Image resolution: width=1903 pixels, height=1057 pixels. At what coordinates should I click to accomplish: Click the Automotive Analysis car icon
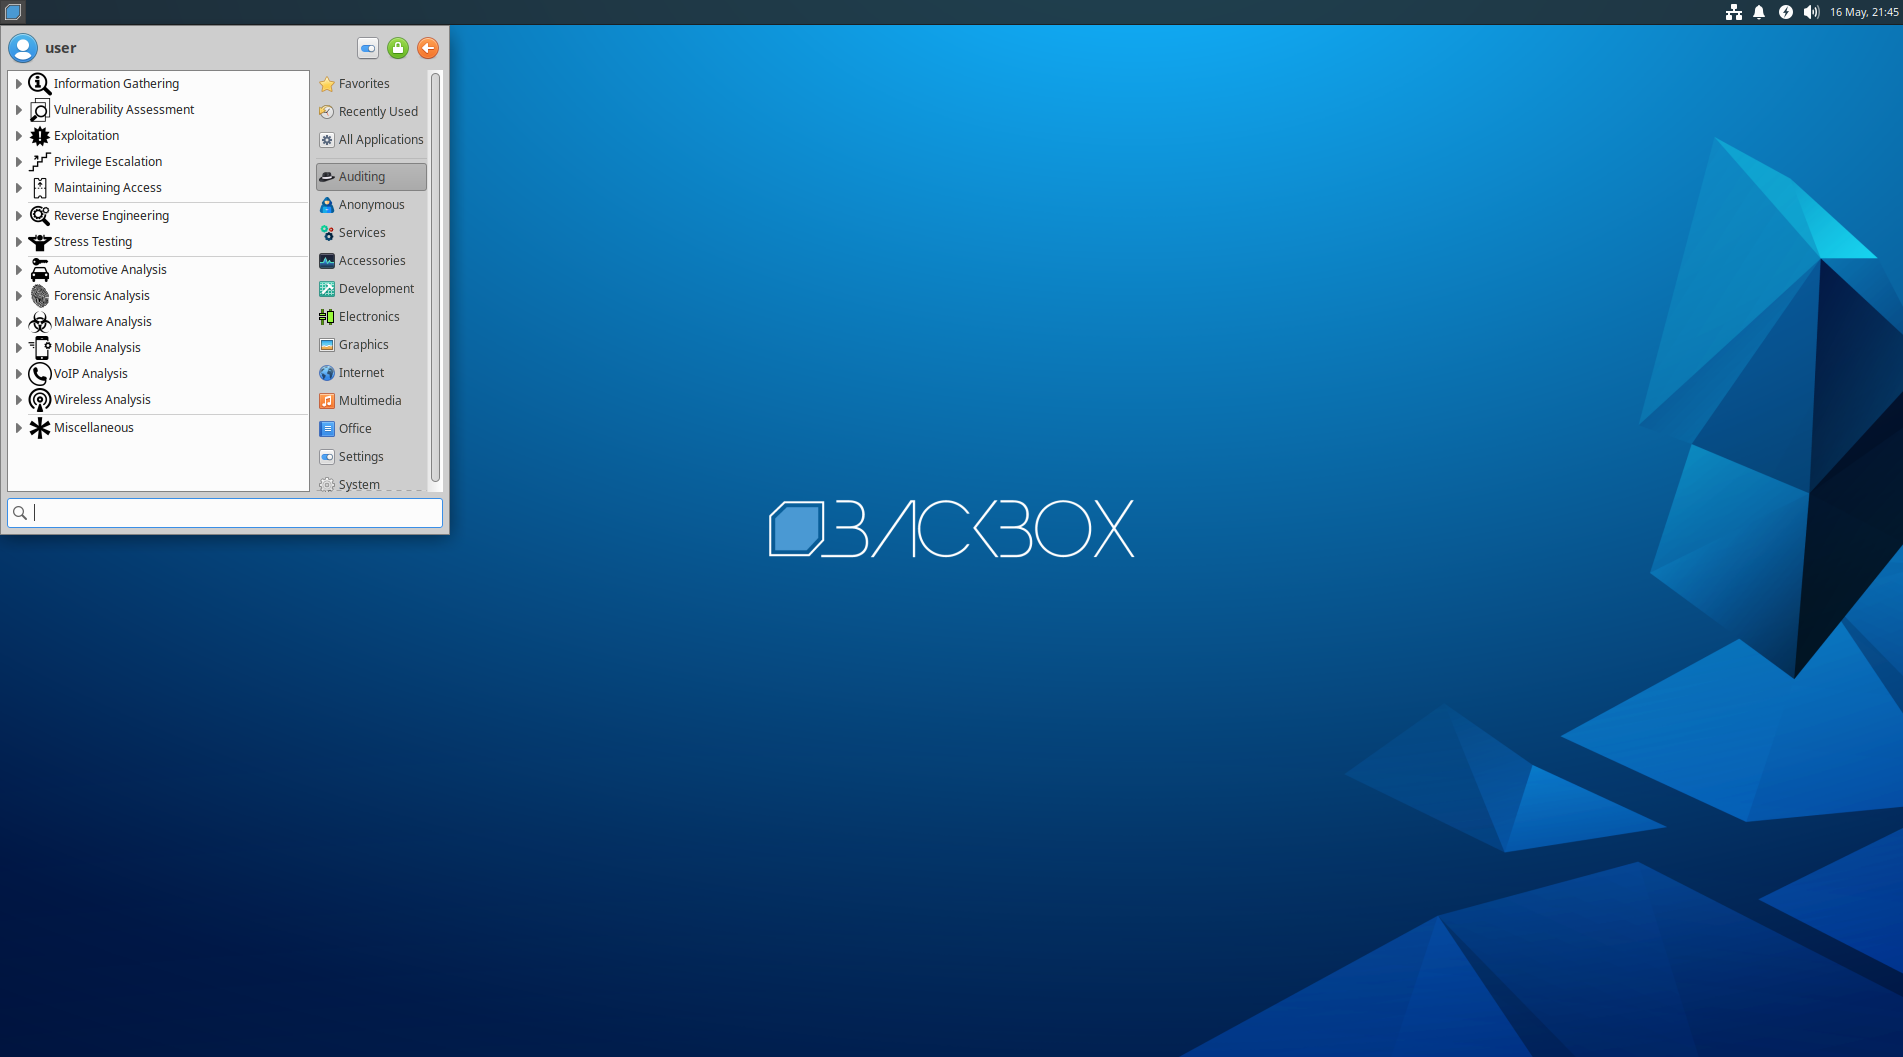coord(40,270)
